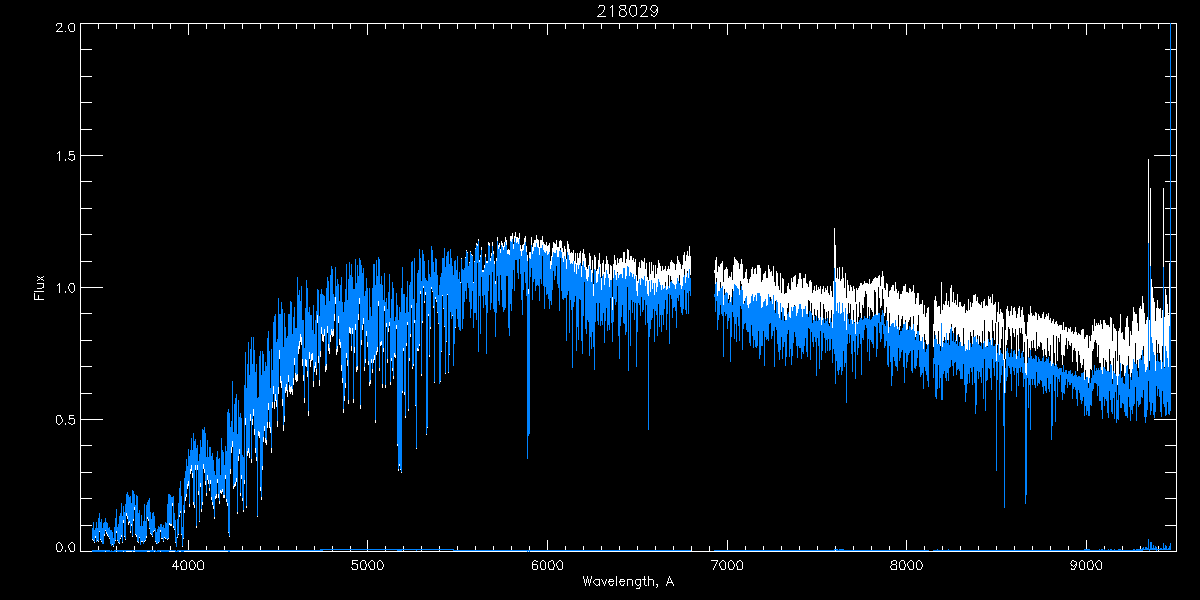Click the plot title 218029
This screenshot has height=600, width=1200.
click(x=628, y=10)
